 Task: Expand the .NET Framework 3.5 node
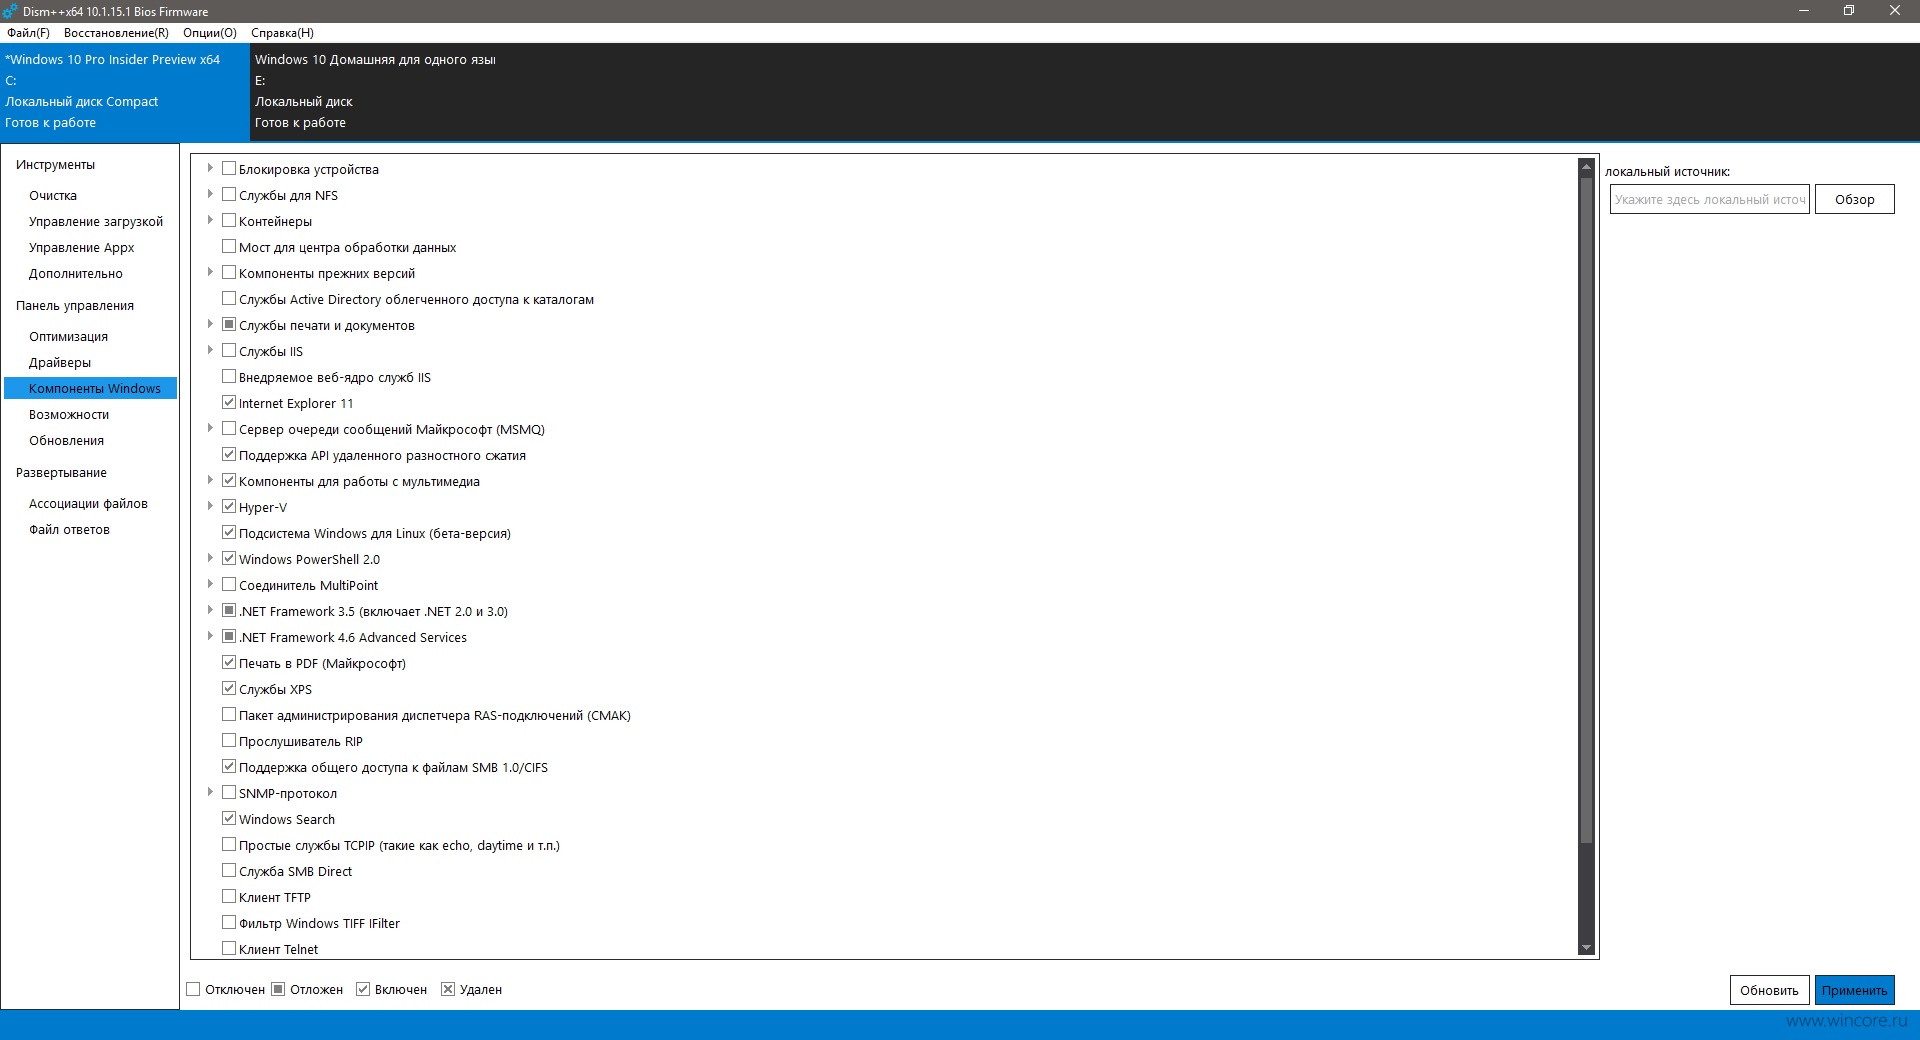click(210, 610)
